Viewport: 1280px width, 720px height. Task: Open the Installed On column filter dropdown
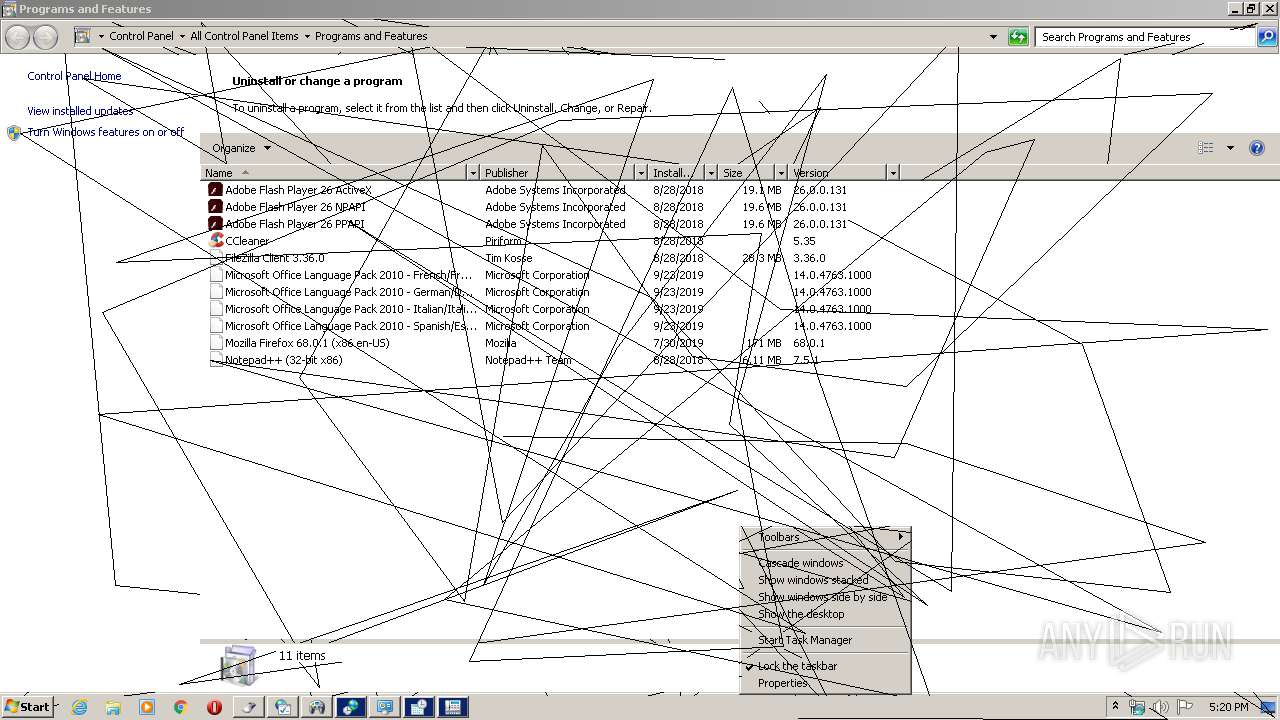pos(711,173)
